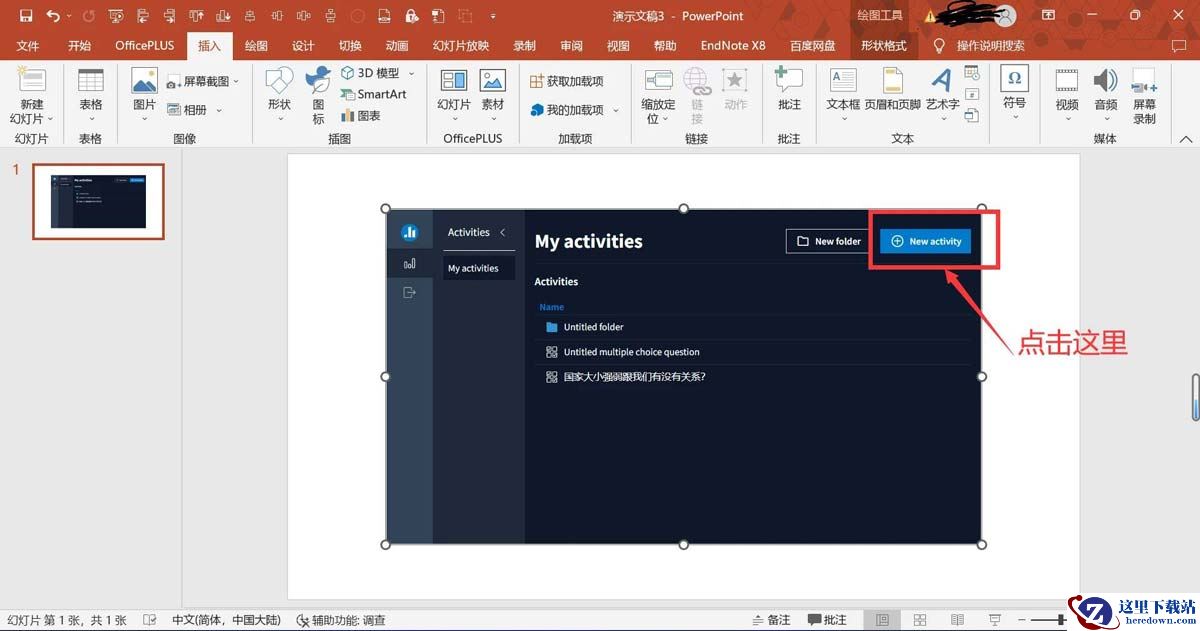Switch to slide sorter view
Image resolution: width=1200 pixels, height=631 pixels.
click(920, 620)
